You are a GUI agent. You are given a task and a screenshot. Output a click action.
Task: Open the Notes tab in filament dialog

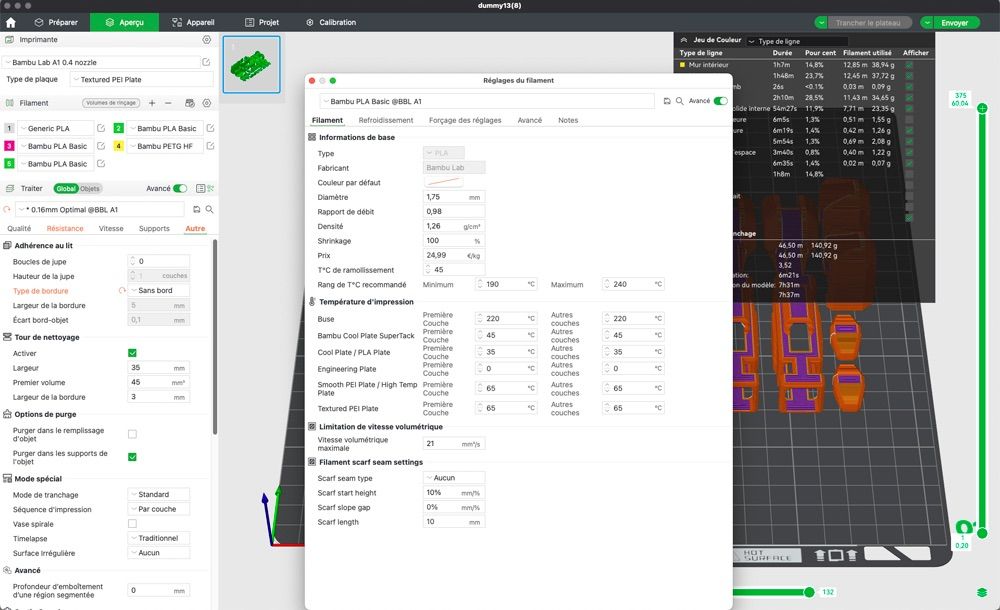[x=568, y=120]
